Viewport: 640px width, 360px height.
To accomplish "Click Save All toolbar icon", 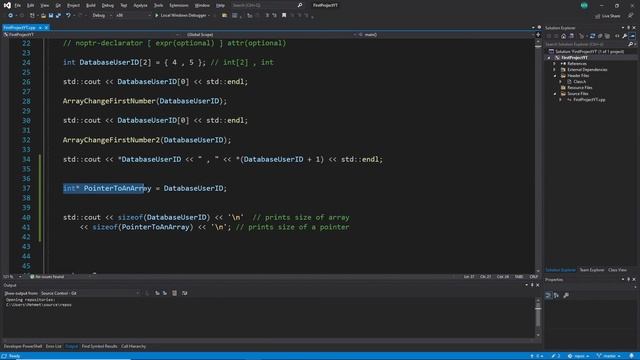I will [58, 16].
